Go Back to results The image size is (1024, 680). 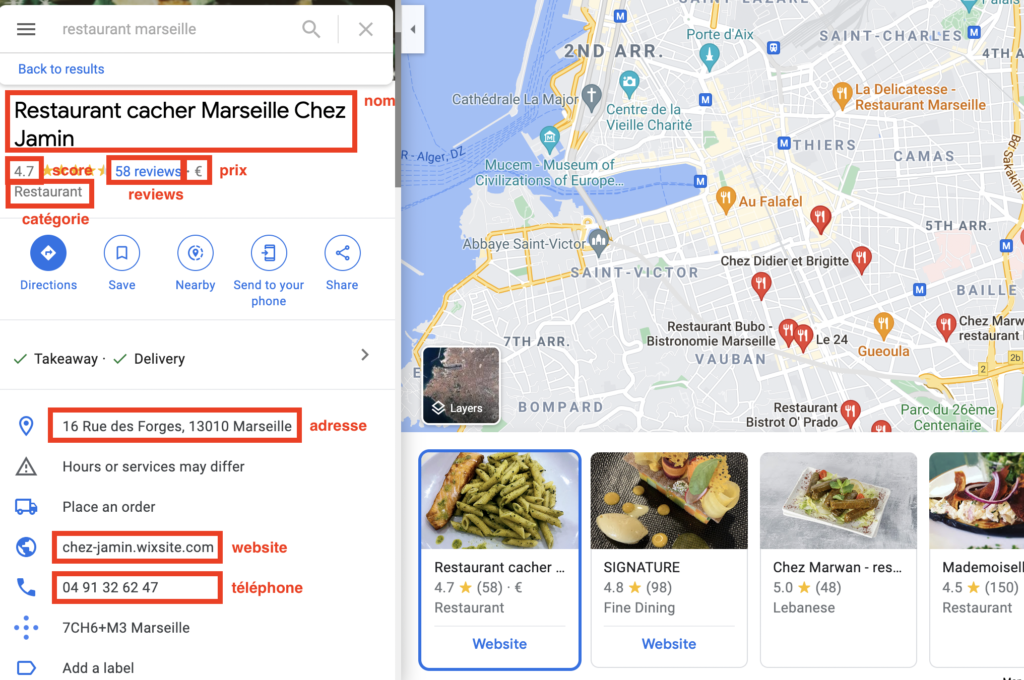pyautogui.click(x=61, y=69)
